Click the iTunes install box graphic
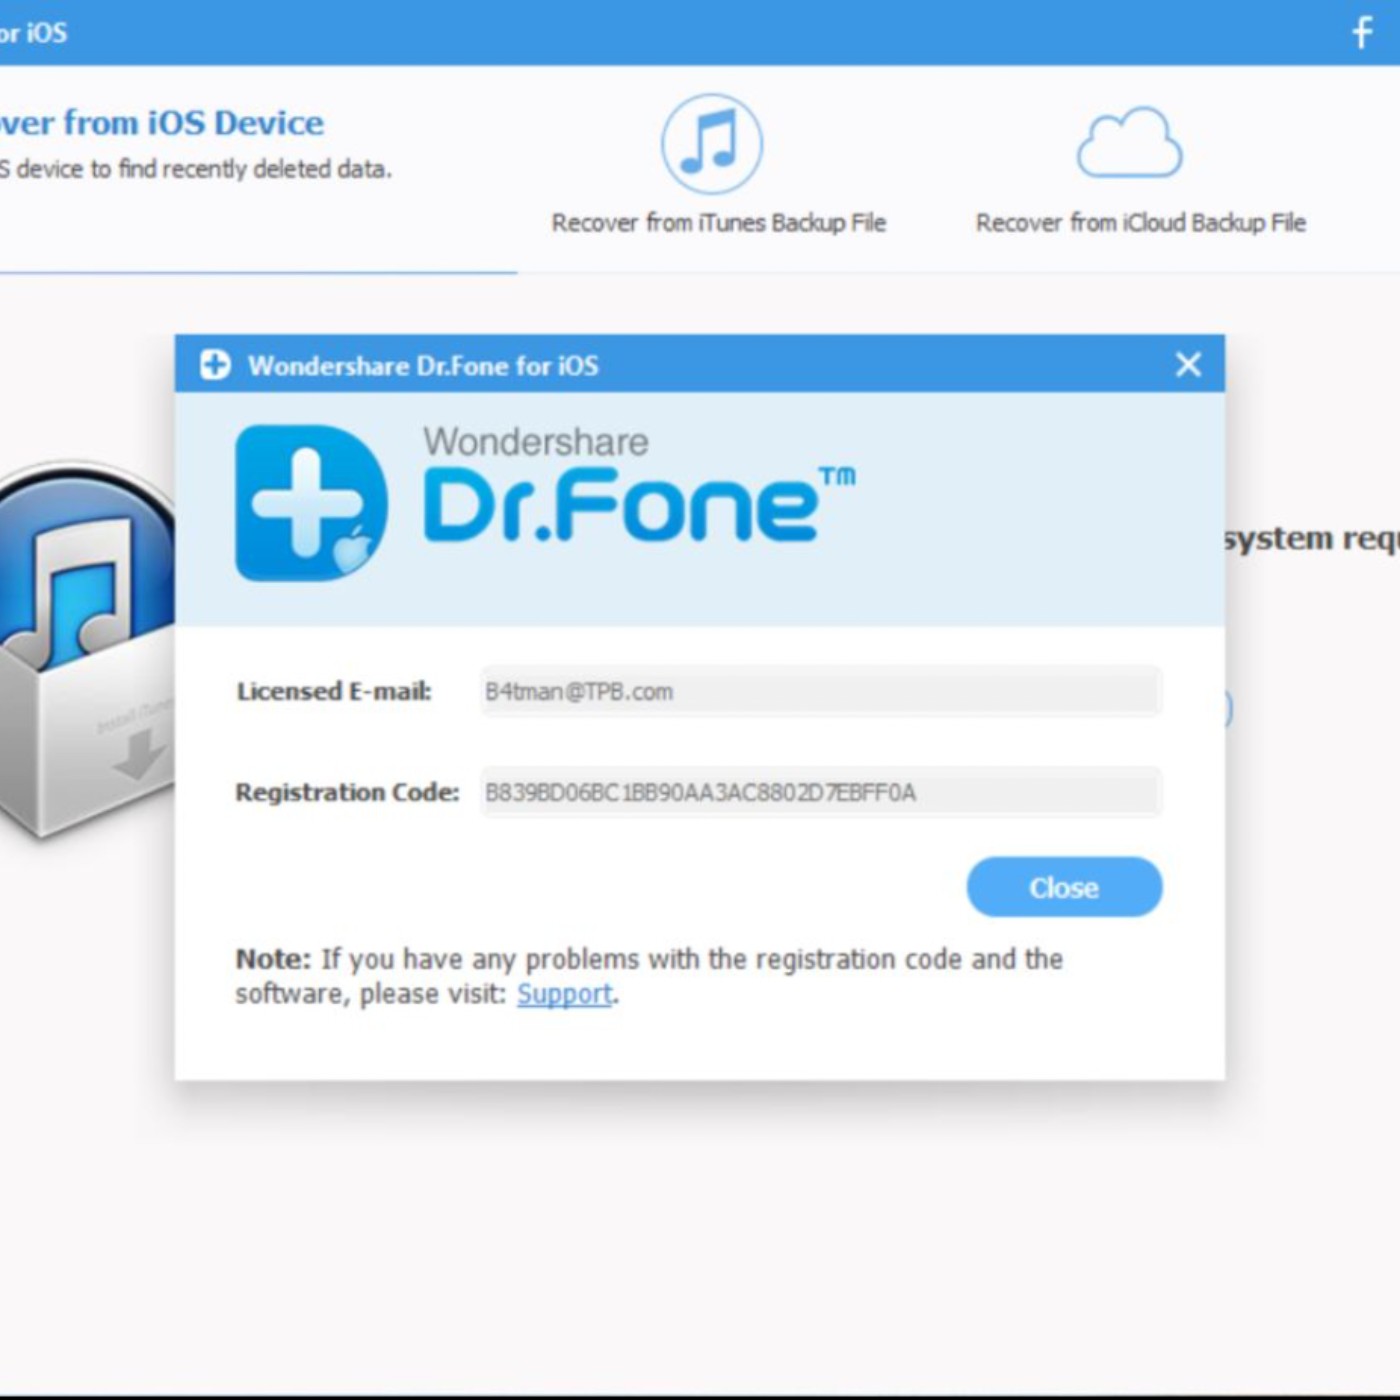The width and height of the screenshot is (1400, 1400). [86, 650]
